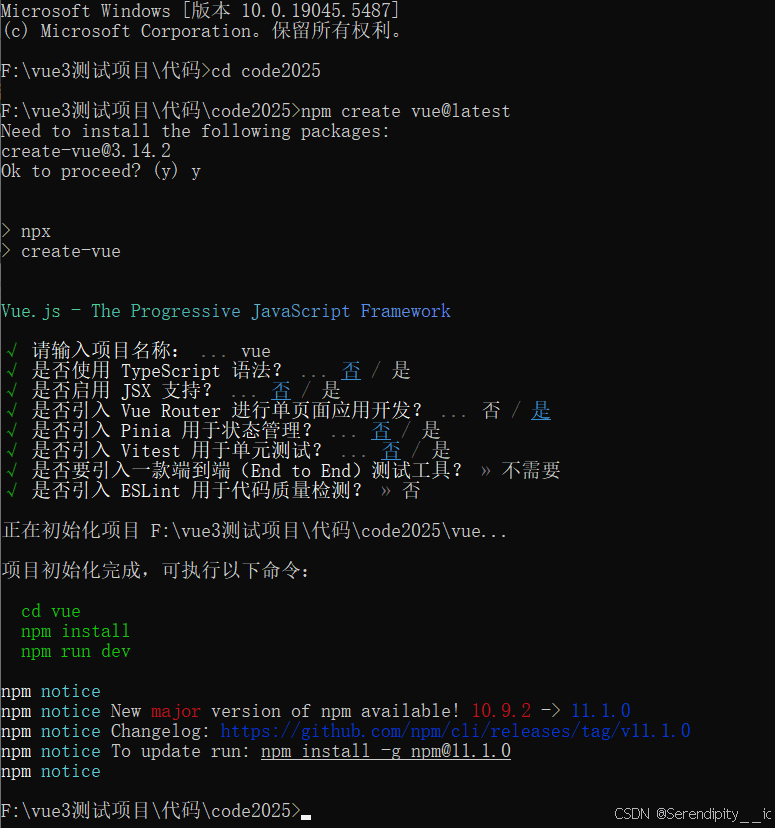Click the 'cd code2025' command text
The width and height of the screenshot is (775, 828).
pos(266,71)
